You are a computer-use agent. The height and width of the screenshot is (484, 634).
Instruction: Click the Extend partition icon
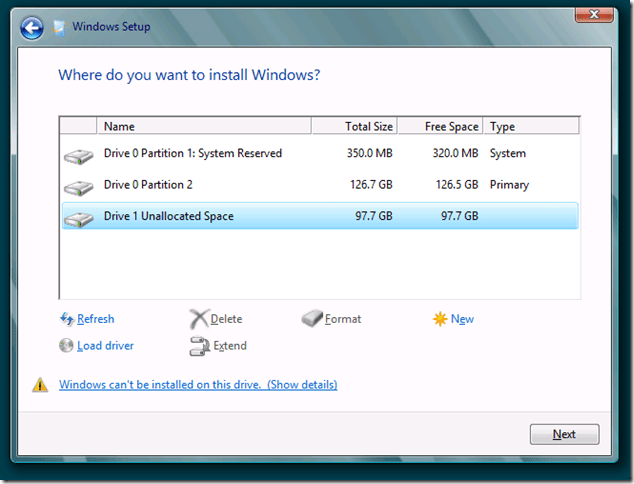click(x=198, y=346)
